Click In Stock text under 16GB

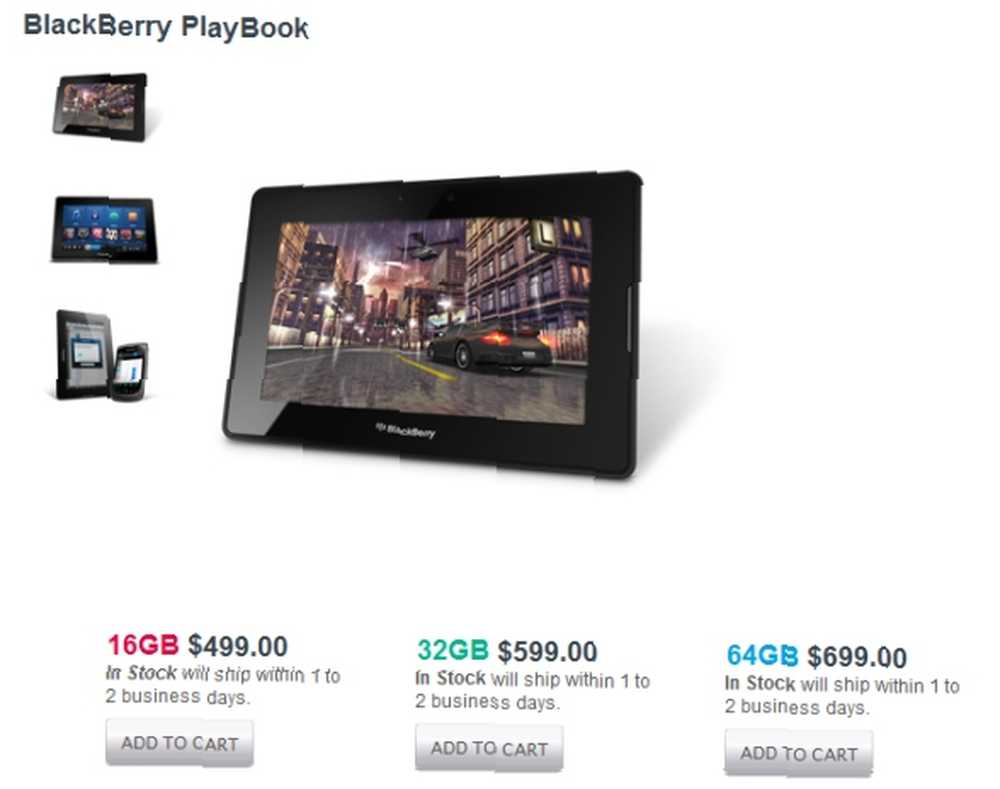141,673
